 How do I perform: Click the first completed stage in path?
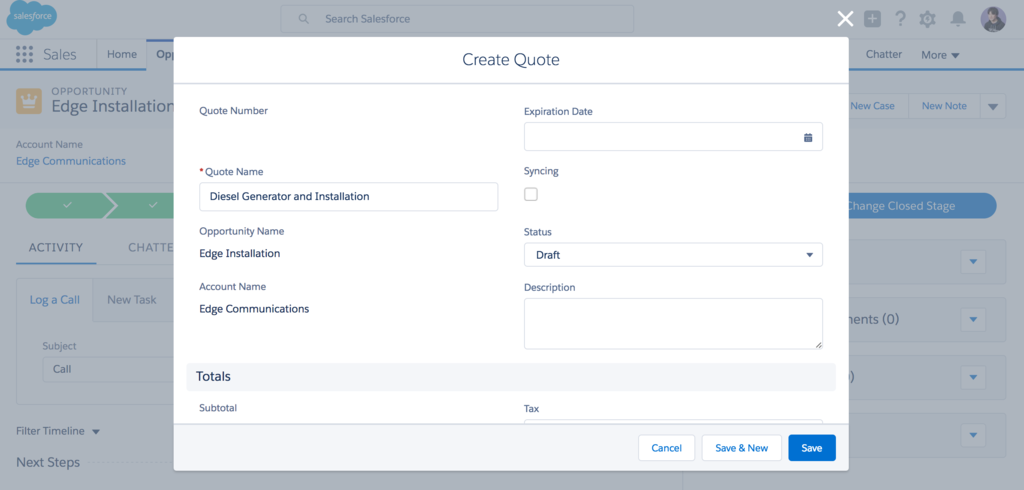67,205
